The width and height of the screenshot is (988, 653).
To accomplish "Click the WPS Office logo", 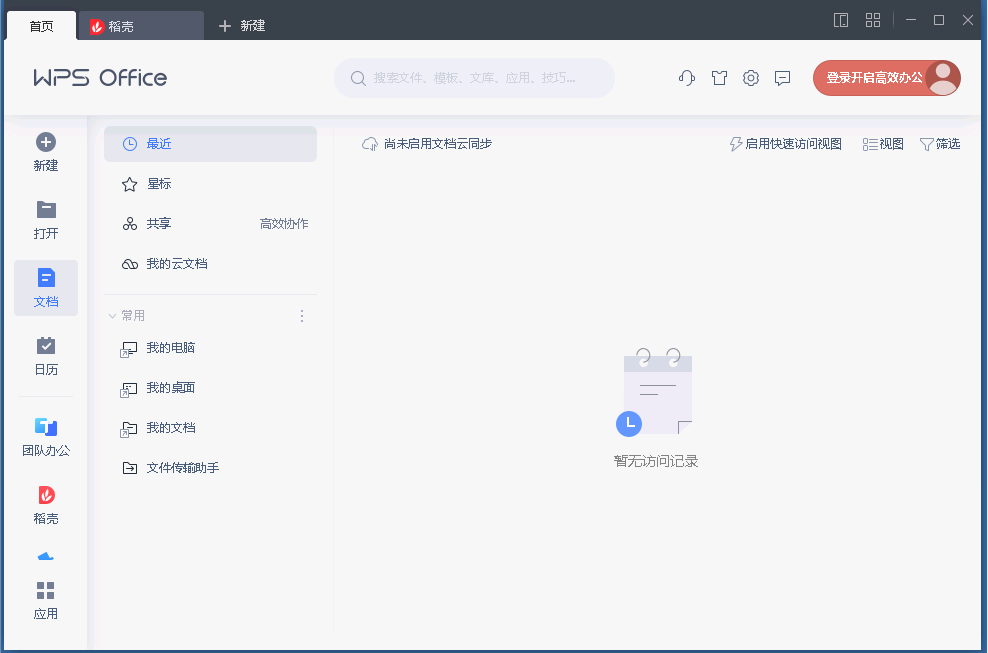I will (100, 78).
